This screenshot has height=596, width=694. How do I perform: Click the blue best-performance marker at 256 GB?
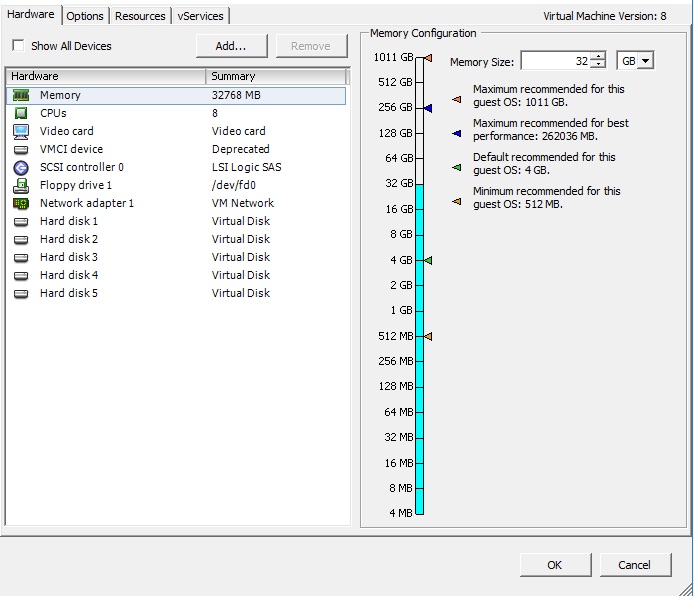[428, 108]
